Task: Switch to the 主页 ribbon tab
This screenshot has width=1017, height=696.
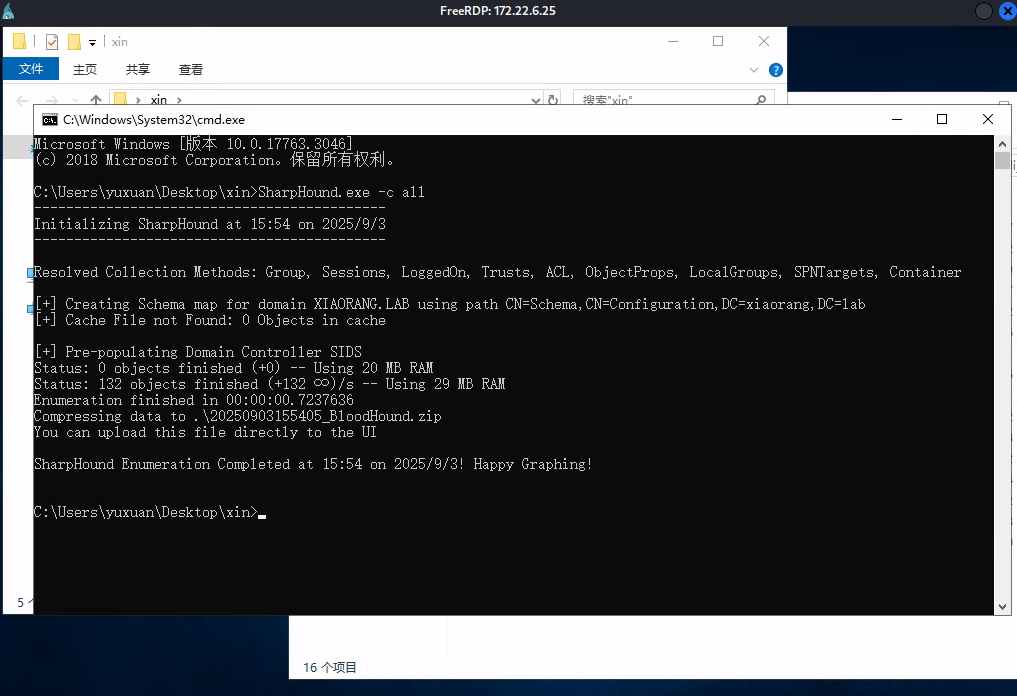Action: pyautogui.click(x=85, y=69)
